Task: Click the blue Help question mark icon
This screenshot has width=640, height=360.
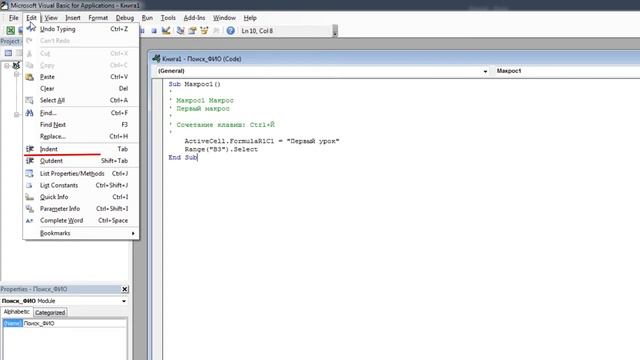Action: pyautogui.click(x=231, y=31)
